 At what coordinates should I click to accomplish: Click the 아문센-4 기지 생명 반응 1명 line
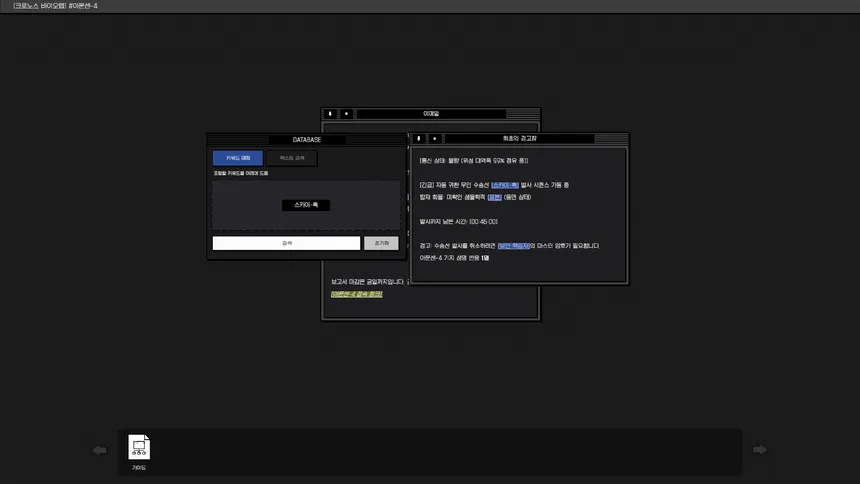pyautogui.click(x=454, y=258)
